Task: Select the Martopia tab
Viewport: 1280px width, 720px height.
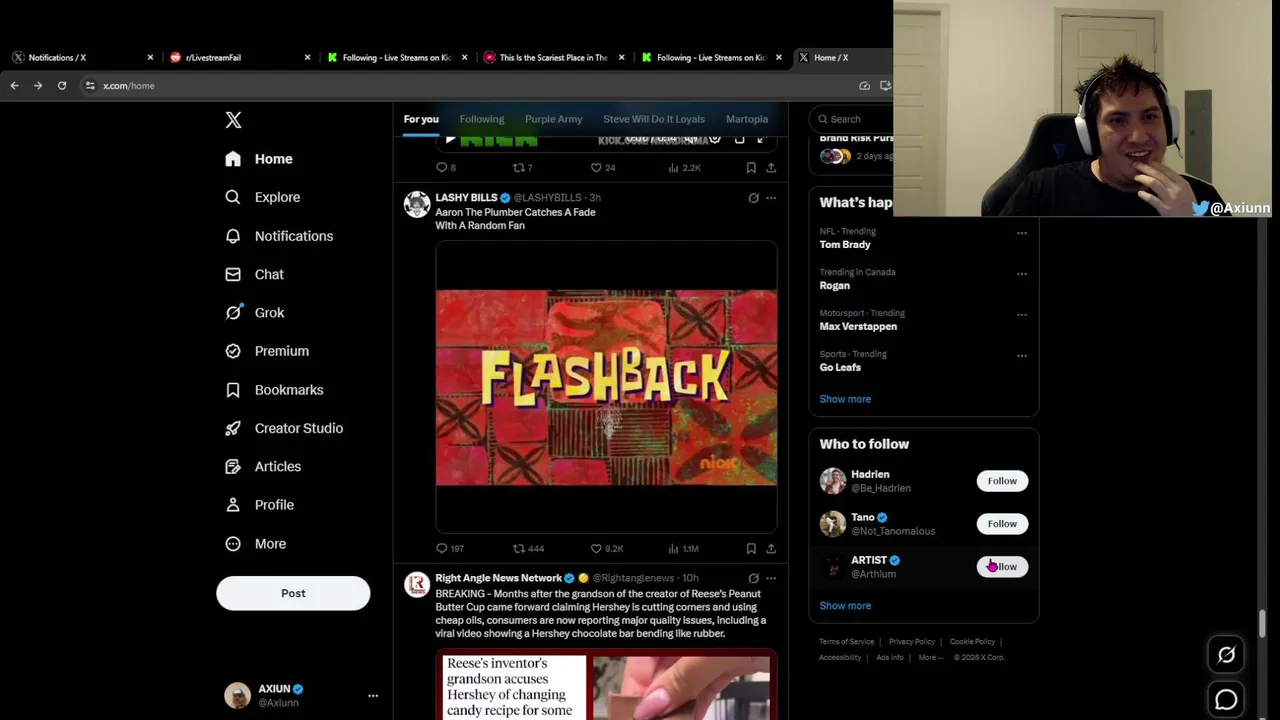Action: click(747, 119)
